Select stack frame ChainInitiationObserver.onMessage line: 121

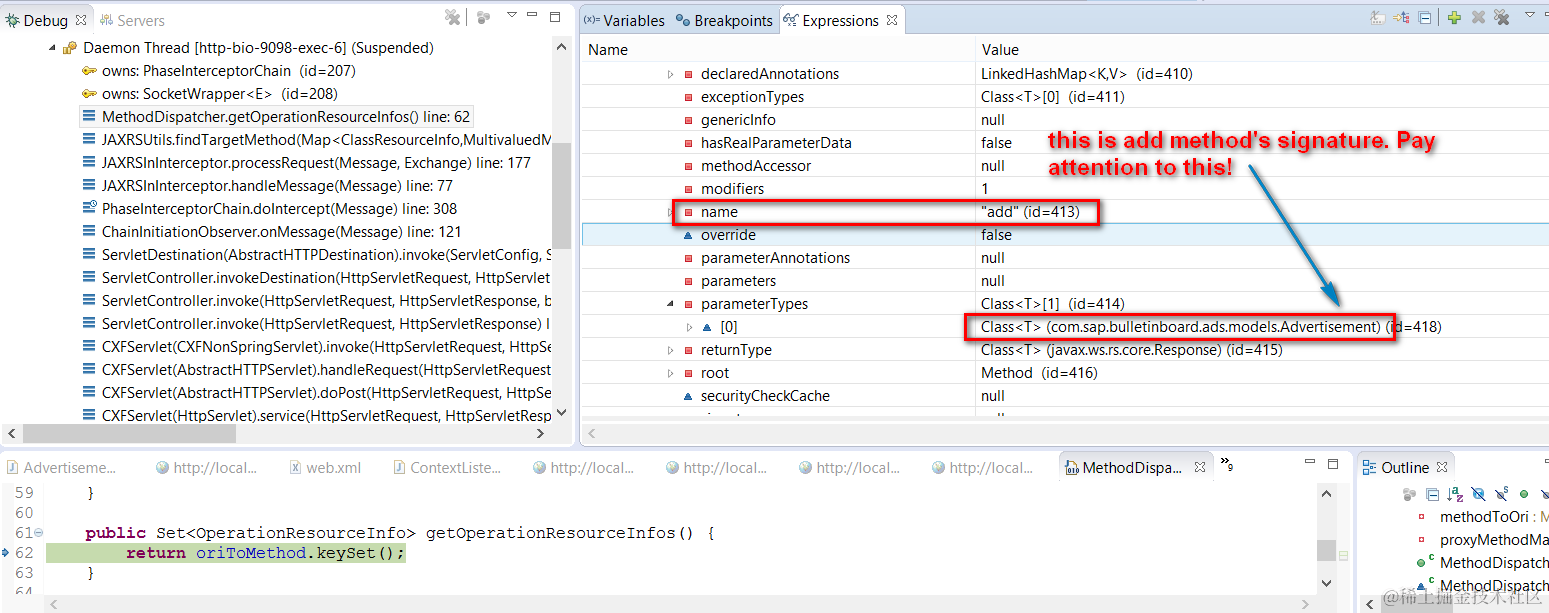pos(271,232)
